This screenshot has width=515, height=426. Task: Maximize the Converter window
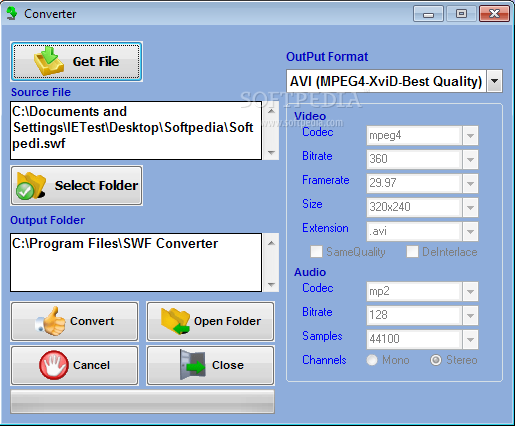pos(461,14)
